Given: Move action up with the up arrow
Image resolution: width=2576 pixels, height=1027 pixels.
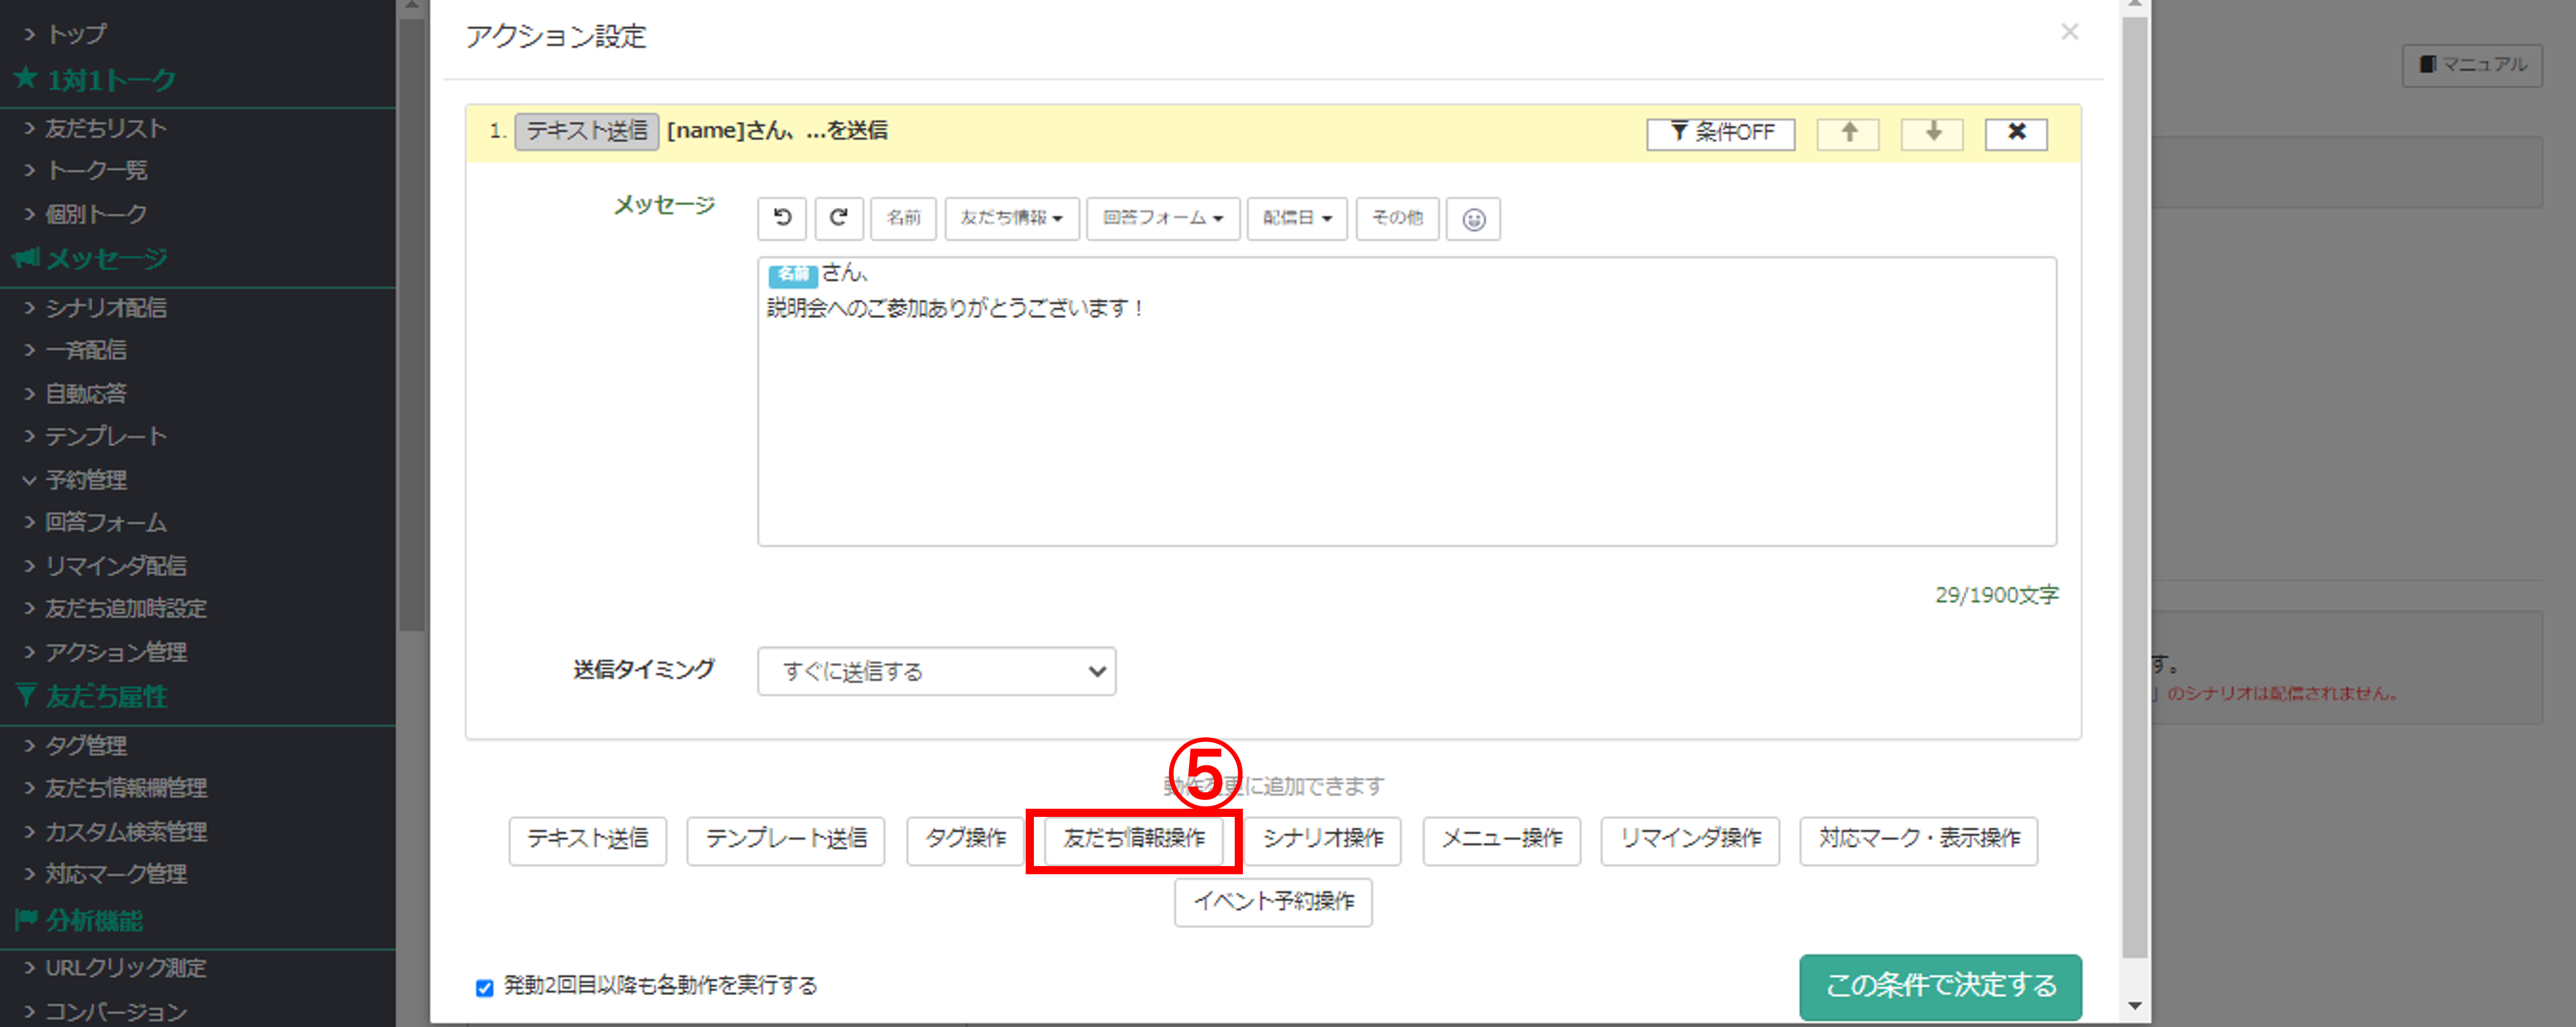Looking at the screenshot, I should click(1848, 133).
